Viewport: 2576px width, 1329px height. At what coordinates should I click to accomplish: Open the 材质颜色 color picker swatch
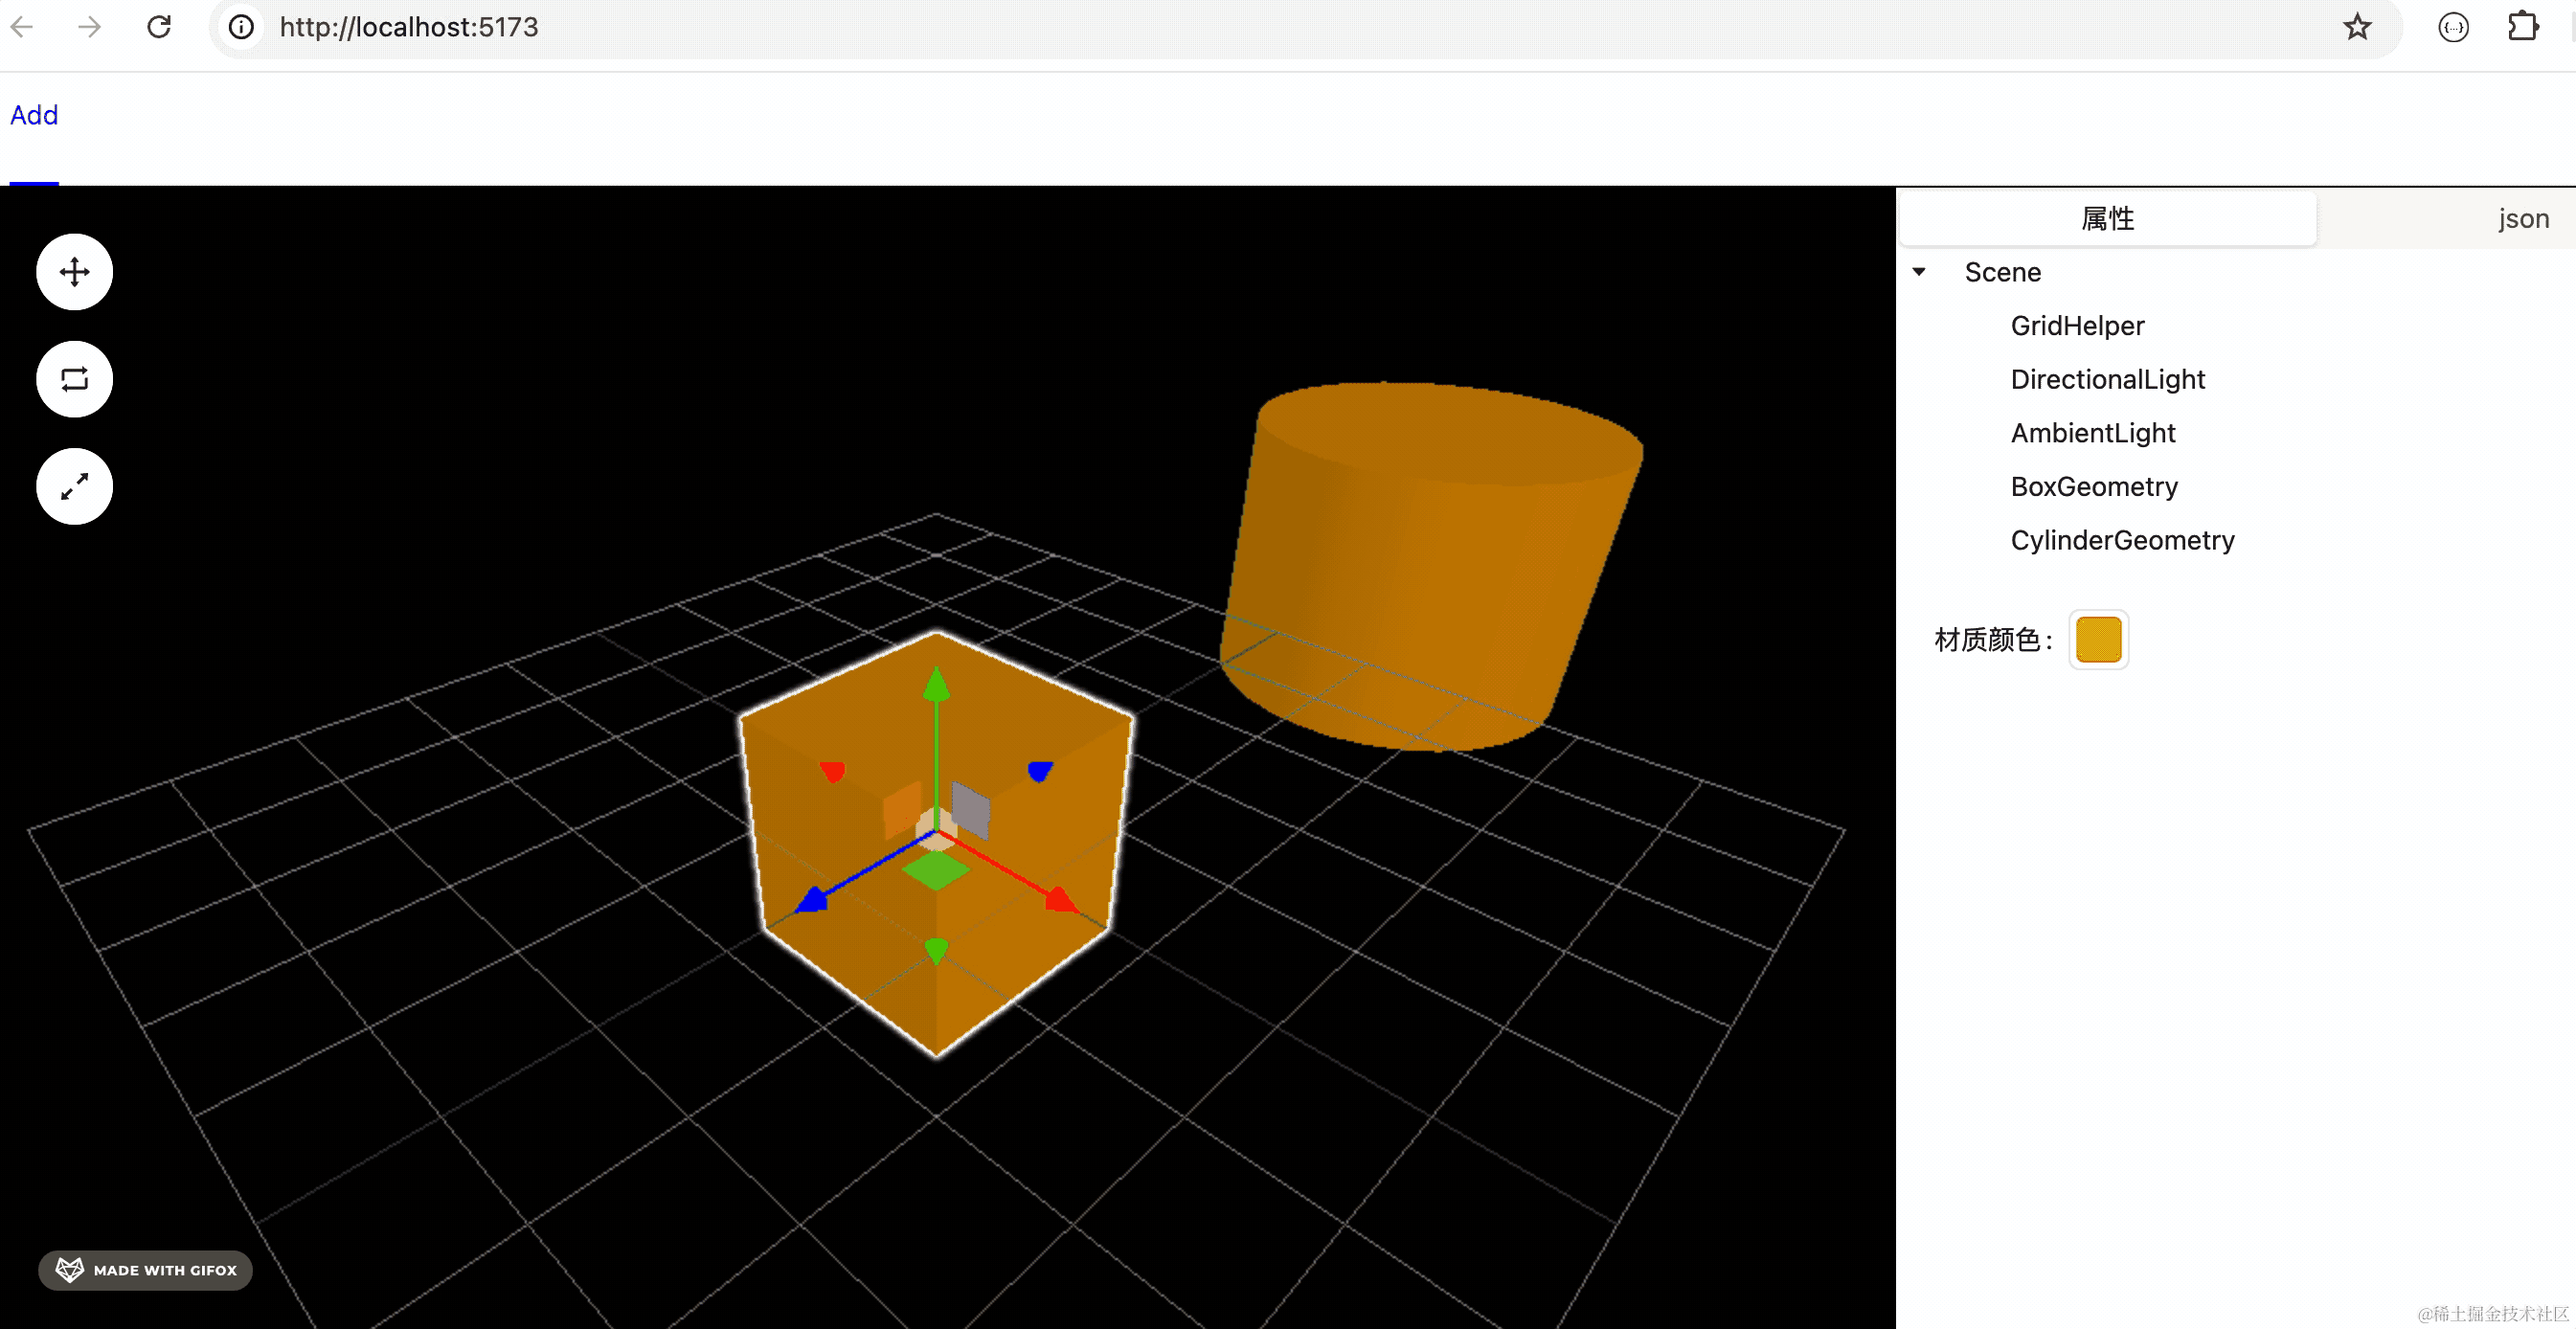click(2098, 640)
